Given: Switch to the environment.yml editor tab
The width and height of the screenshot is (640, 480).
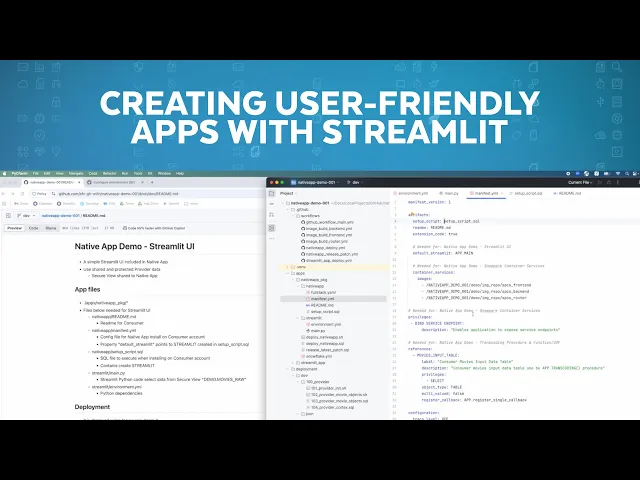Looking at the screenshot, I should pos(411,193).
